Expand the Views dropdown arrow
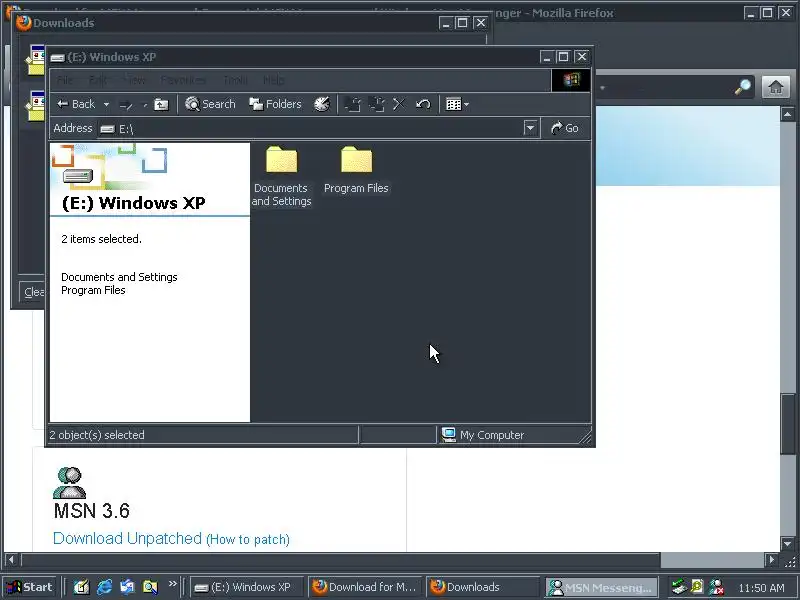Image resolution: width=800 pixels, height=600 pixels. click(x=466, y=105)
